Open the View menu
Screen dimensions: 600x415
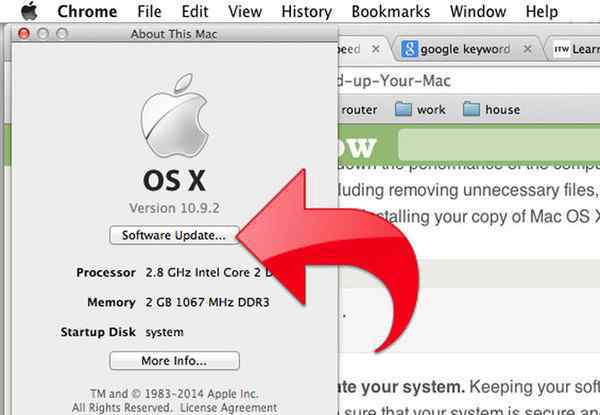coord(245,11)
